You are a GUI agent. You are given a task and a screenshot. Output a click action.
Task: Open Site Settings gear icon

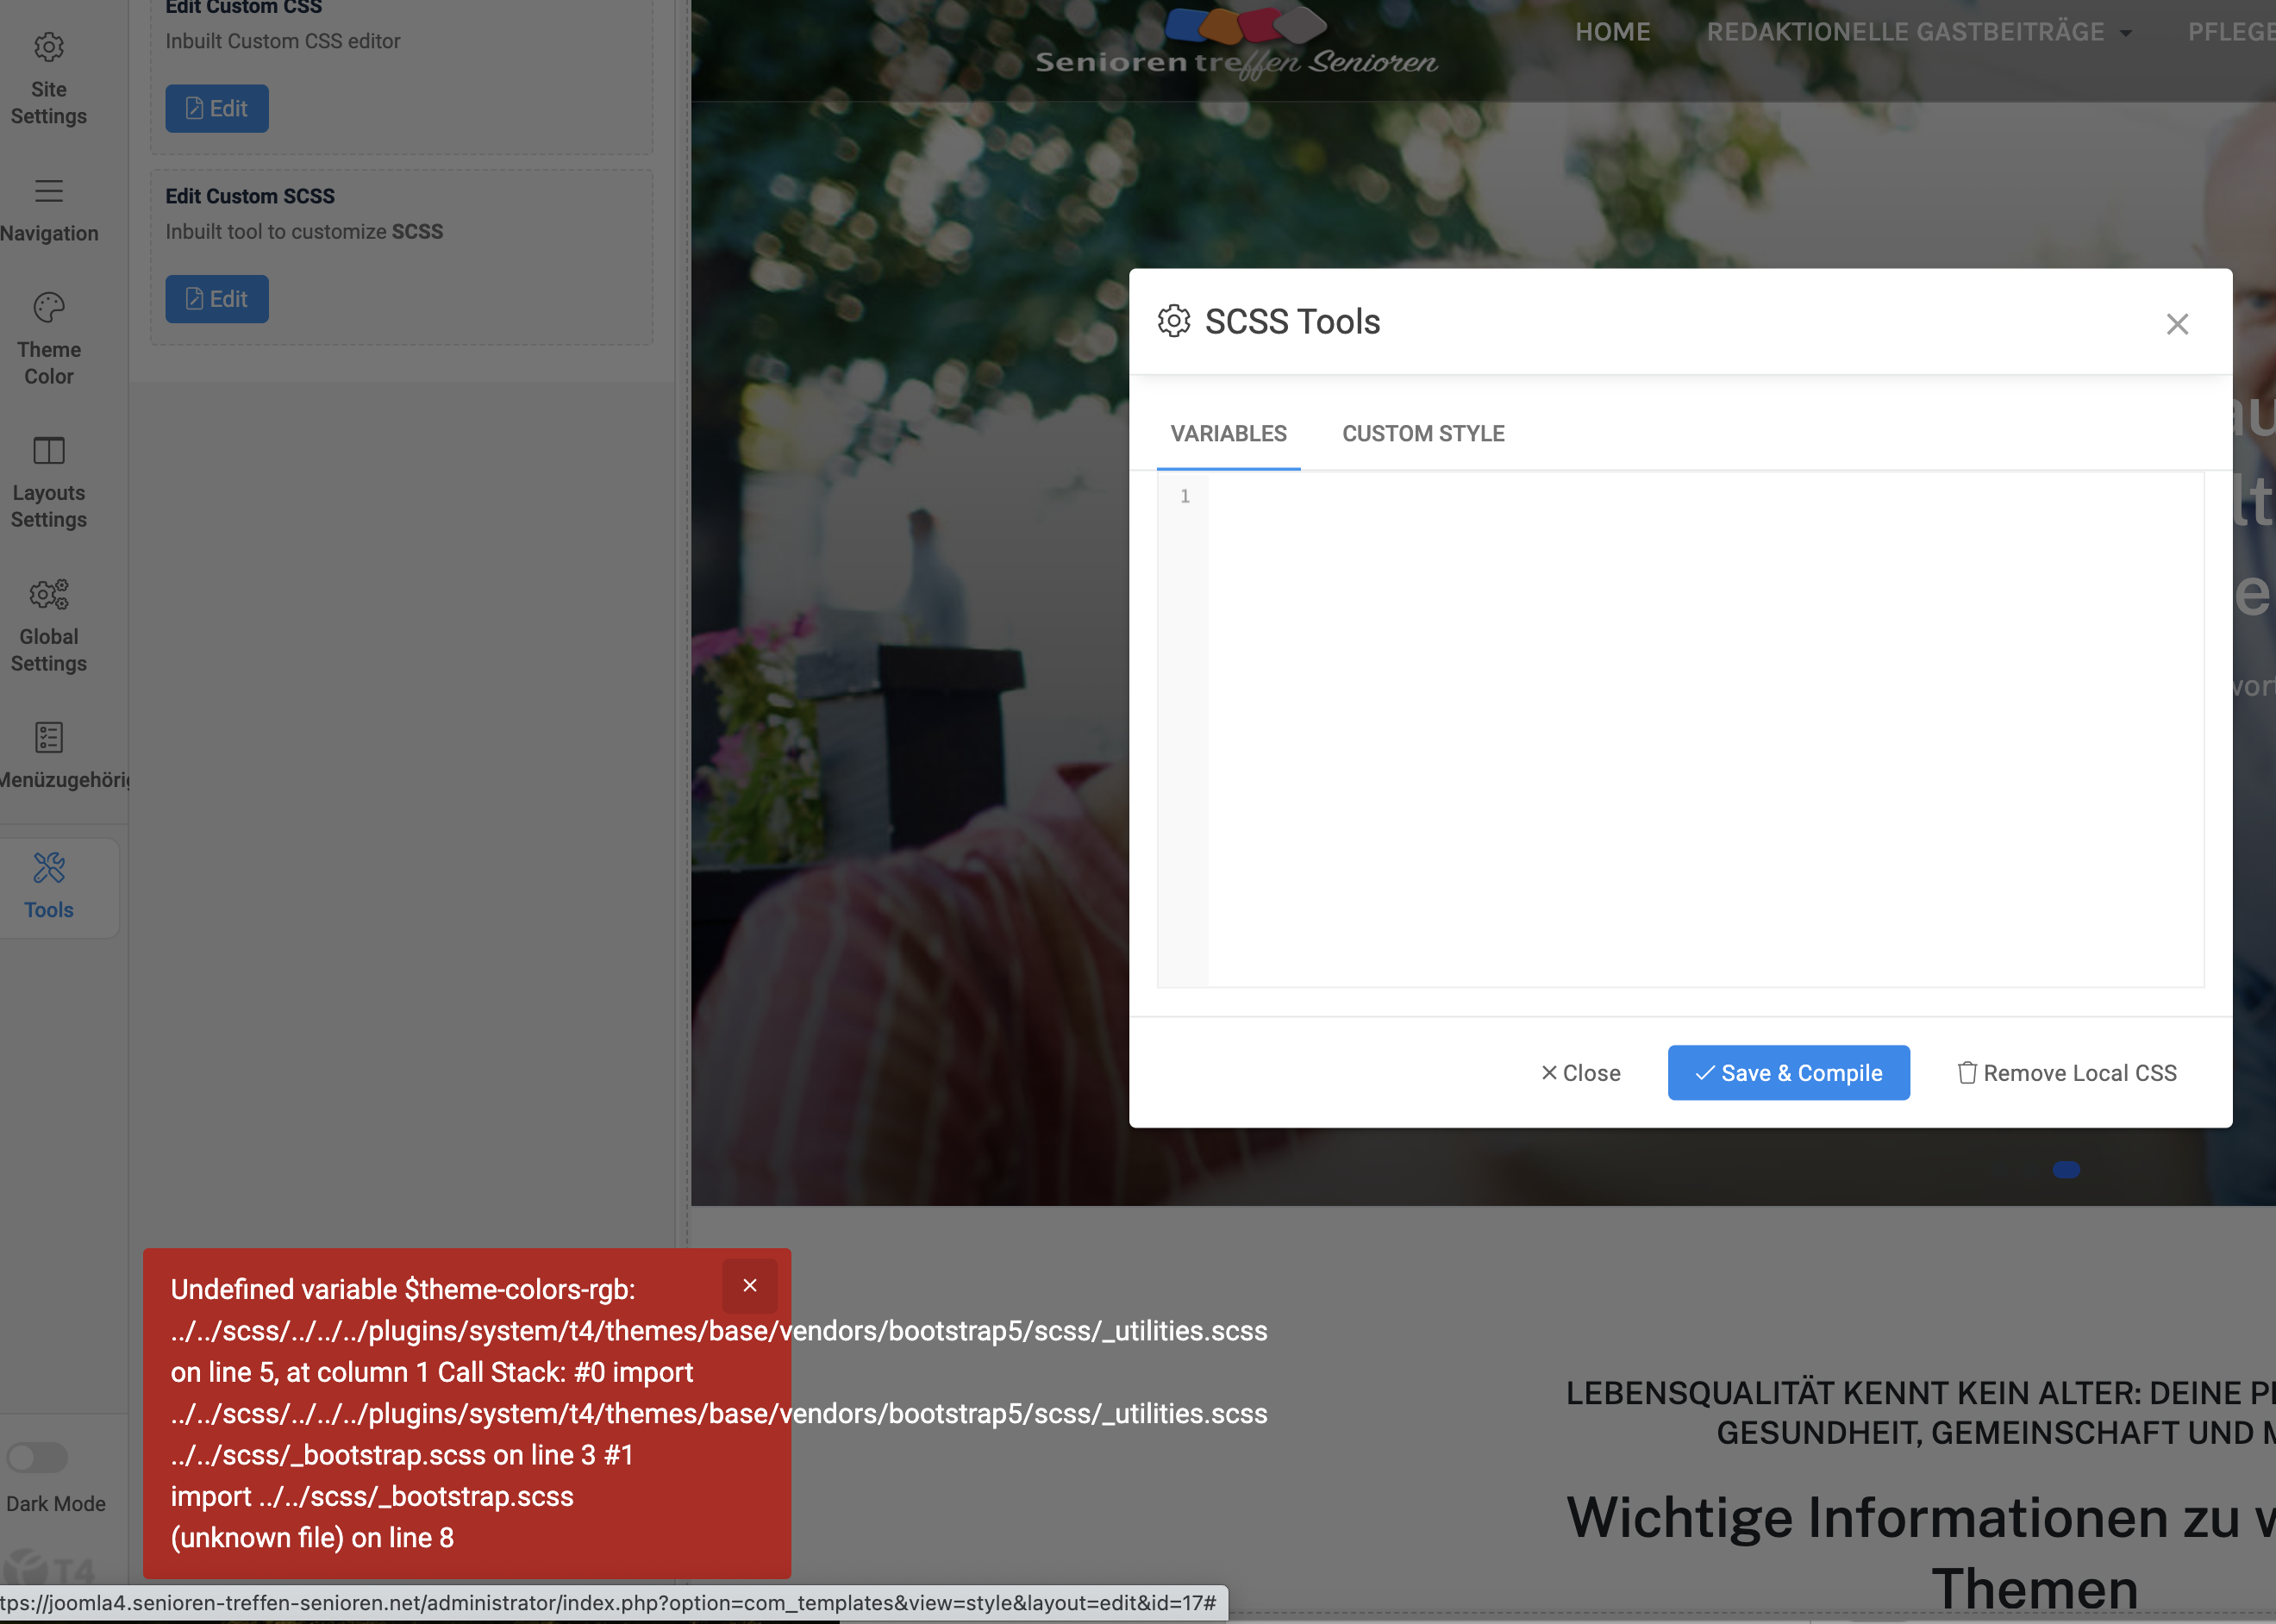48,47
